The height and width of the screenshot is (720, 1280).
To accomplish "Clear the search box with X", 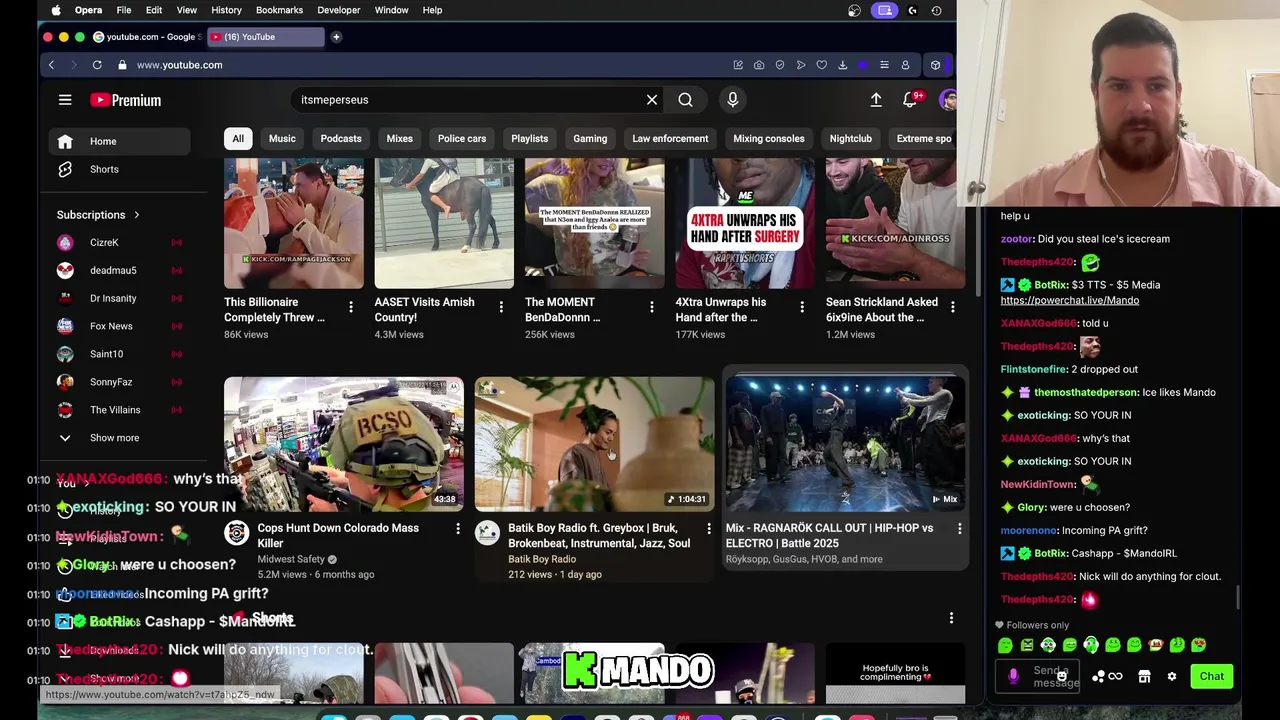I will point(652,100).
